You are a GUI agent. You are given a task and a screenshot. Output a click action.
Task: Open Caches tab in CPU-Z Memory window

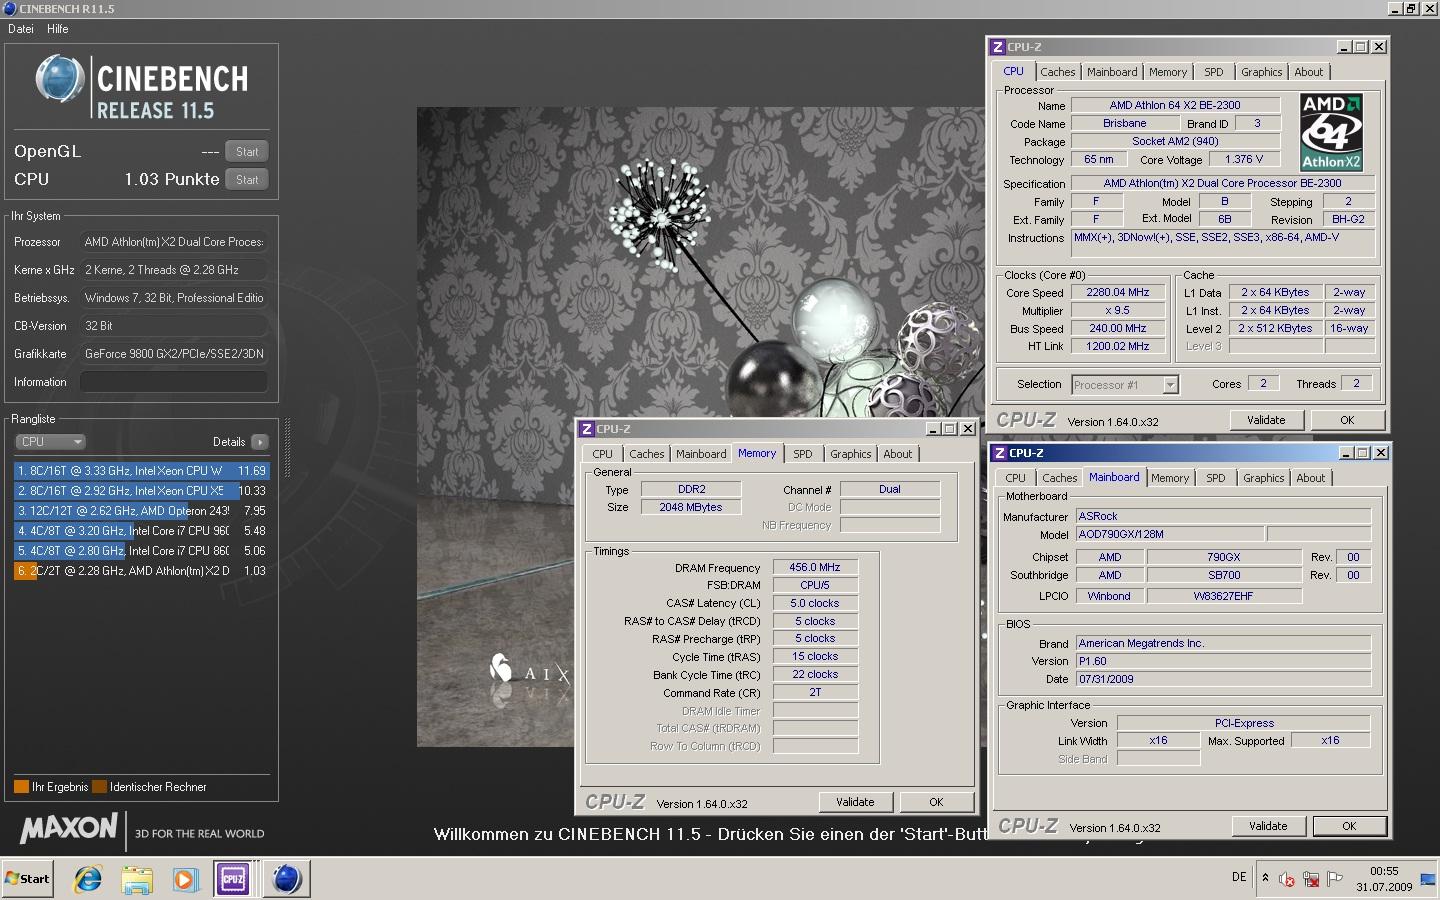646,454
